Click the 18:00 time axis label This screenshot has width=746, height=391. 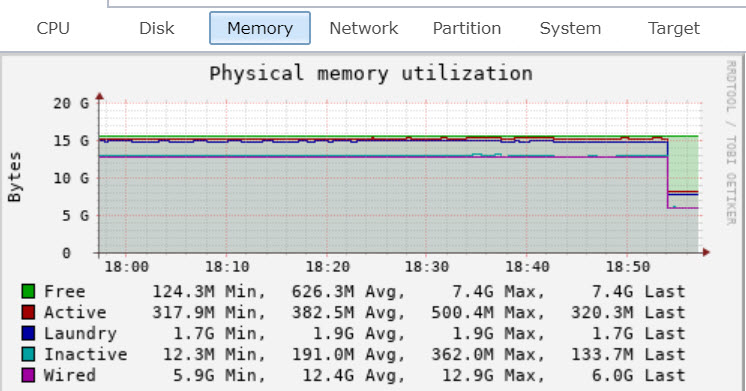click(127, 266)
